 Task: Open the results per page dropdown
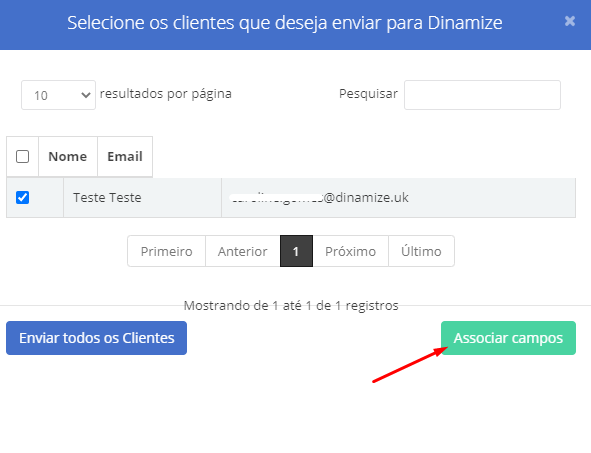point(58,95)
